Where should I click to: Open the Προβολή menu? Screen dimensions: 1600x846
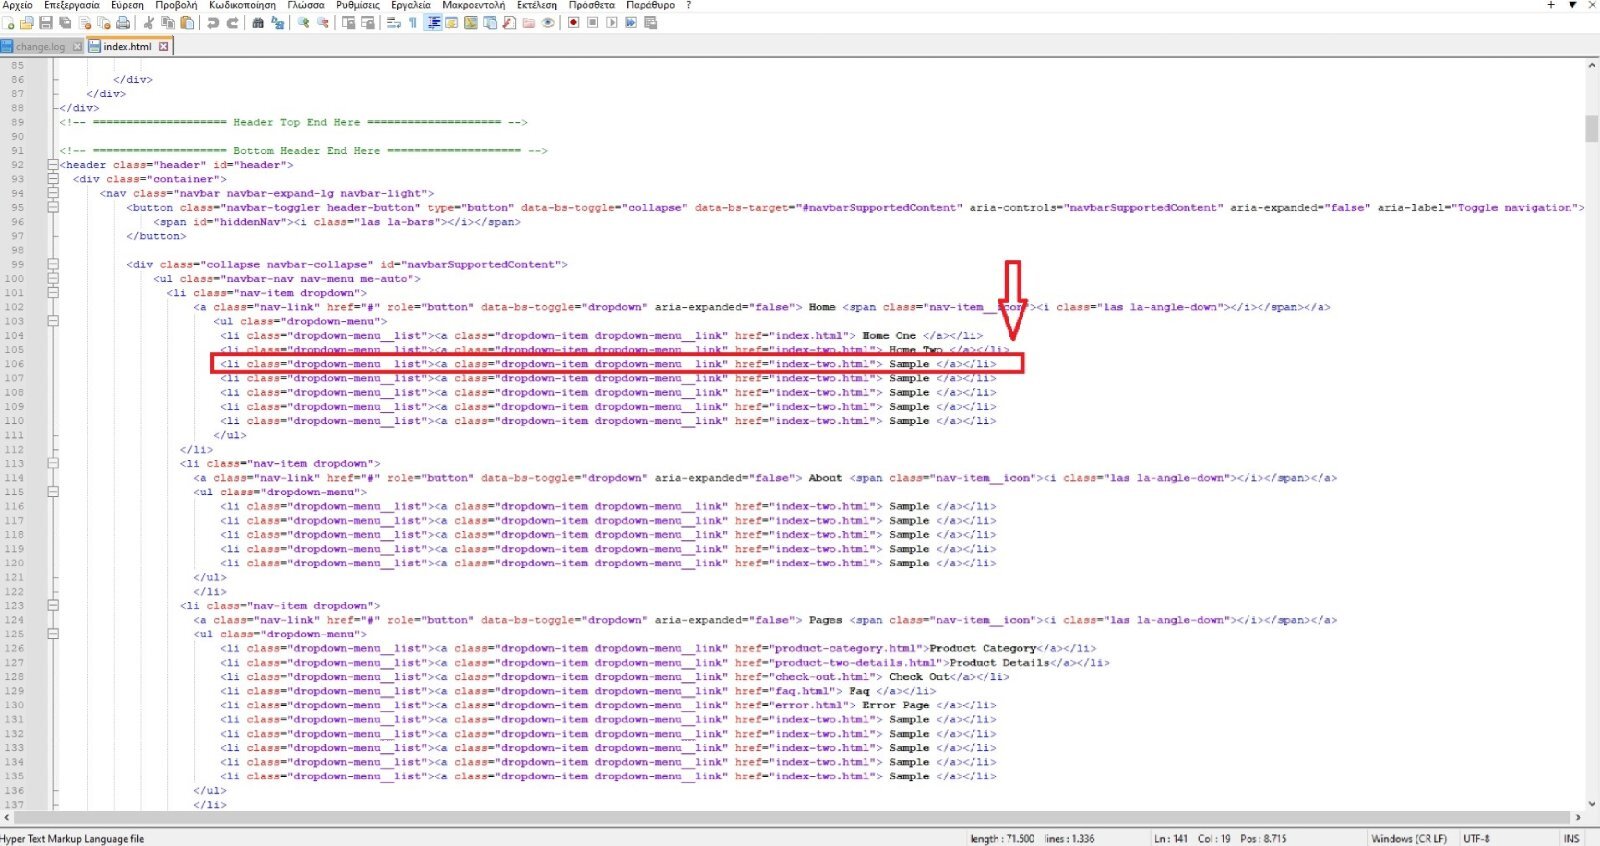point(176,5)
